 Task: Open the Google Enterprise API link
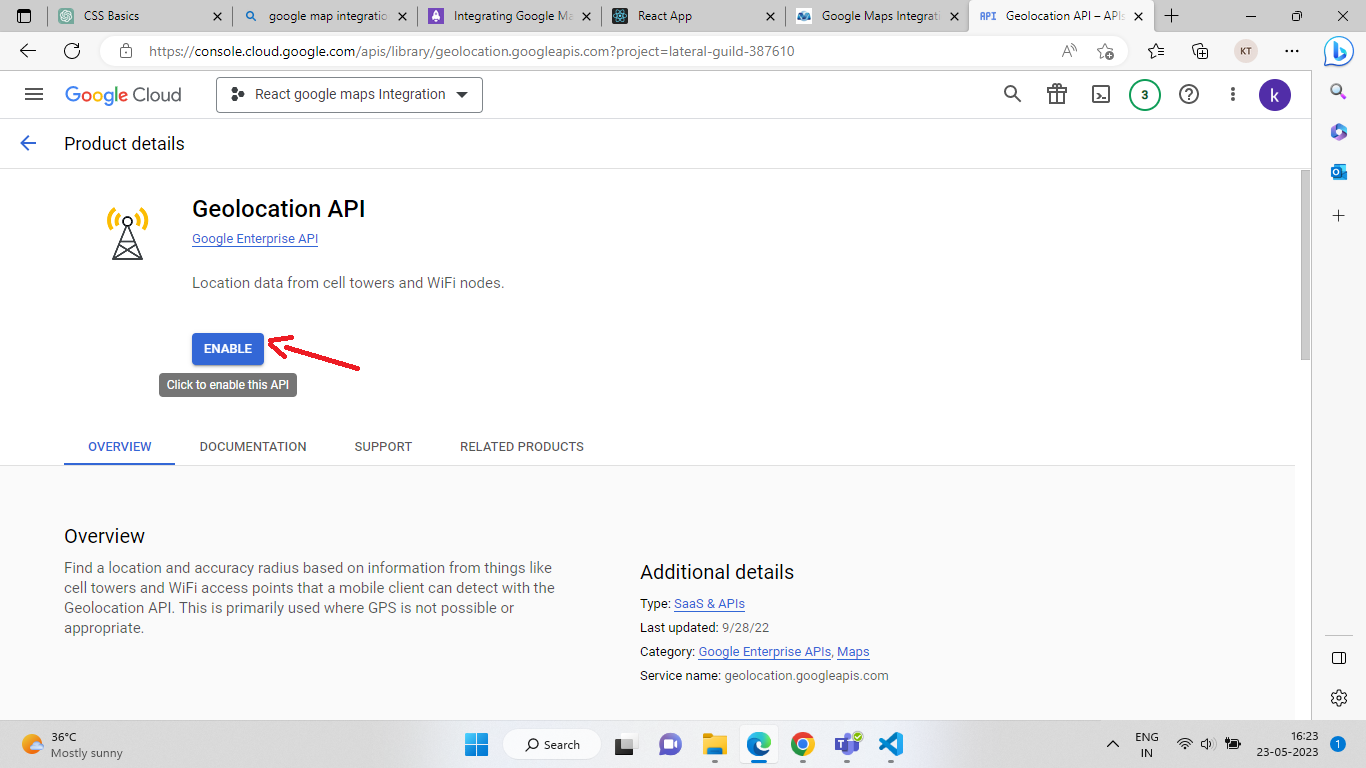255,239
